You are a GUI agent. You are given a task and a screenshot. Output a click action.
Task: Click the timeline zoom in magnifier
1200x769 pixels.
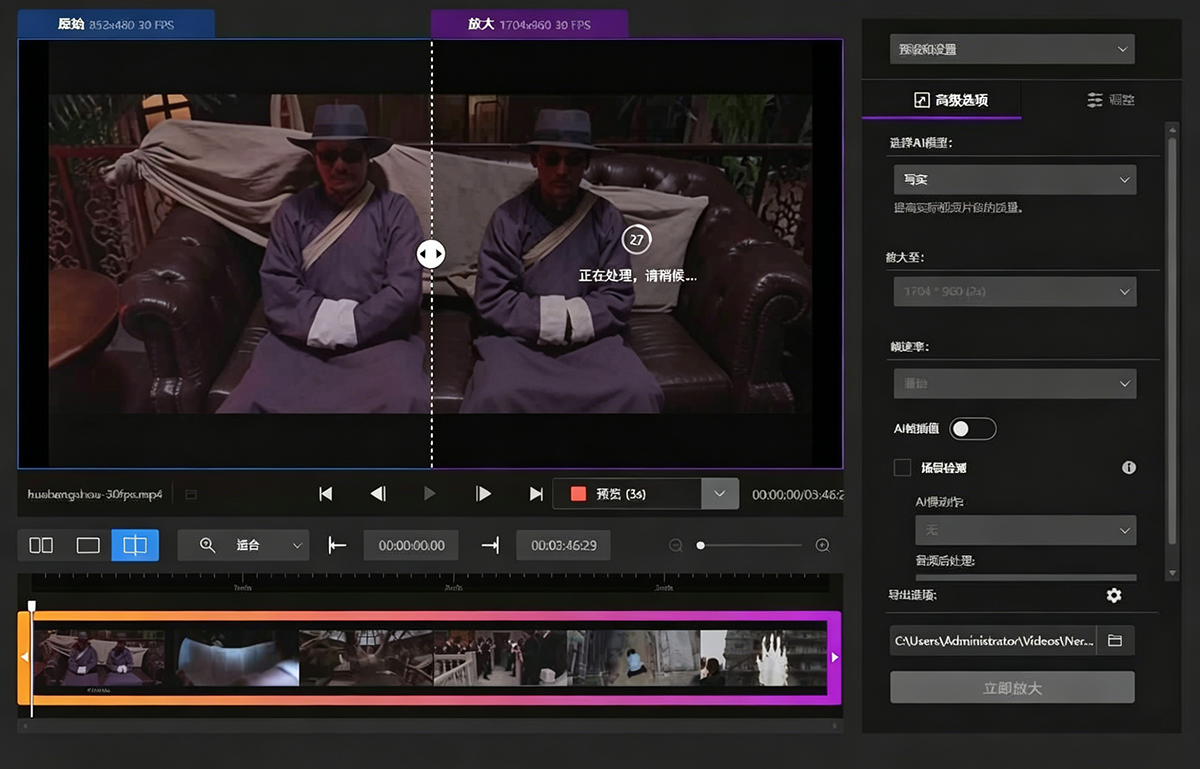(823, 545)
